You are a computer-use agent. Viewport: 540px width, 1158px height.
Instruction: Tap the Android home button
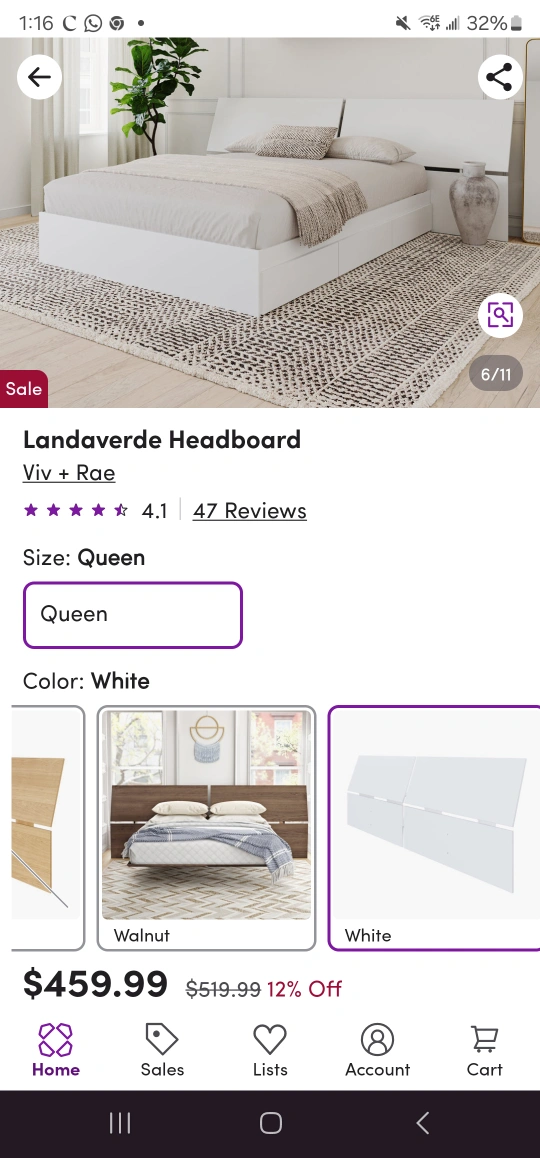pyautogui.click(x=270, y=1123)
